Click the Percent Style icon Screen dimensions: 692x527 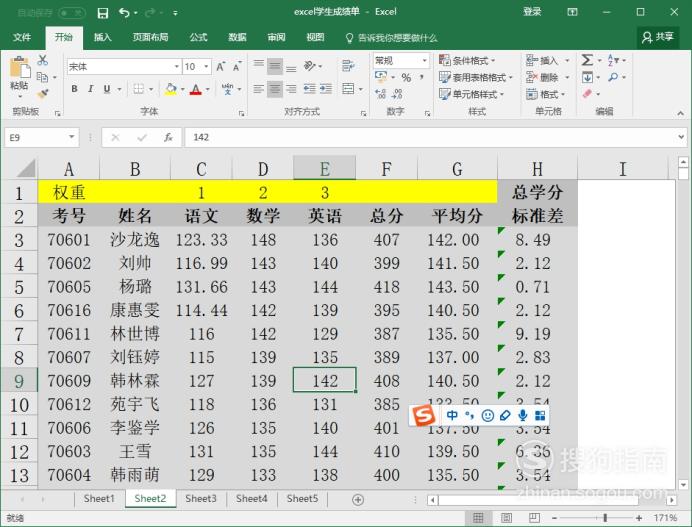pyautogui.click(x=406, y=77)
